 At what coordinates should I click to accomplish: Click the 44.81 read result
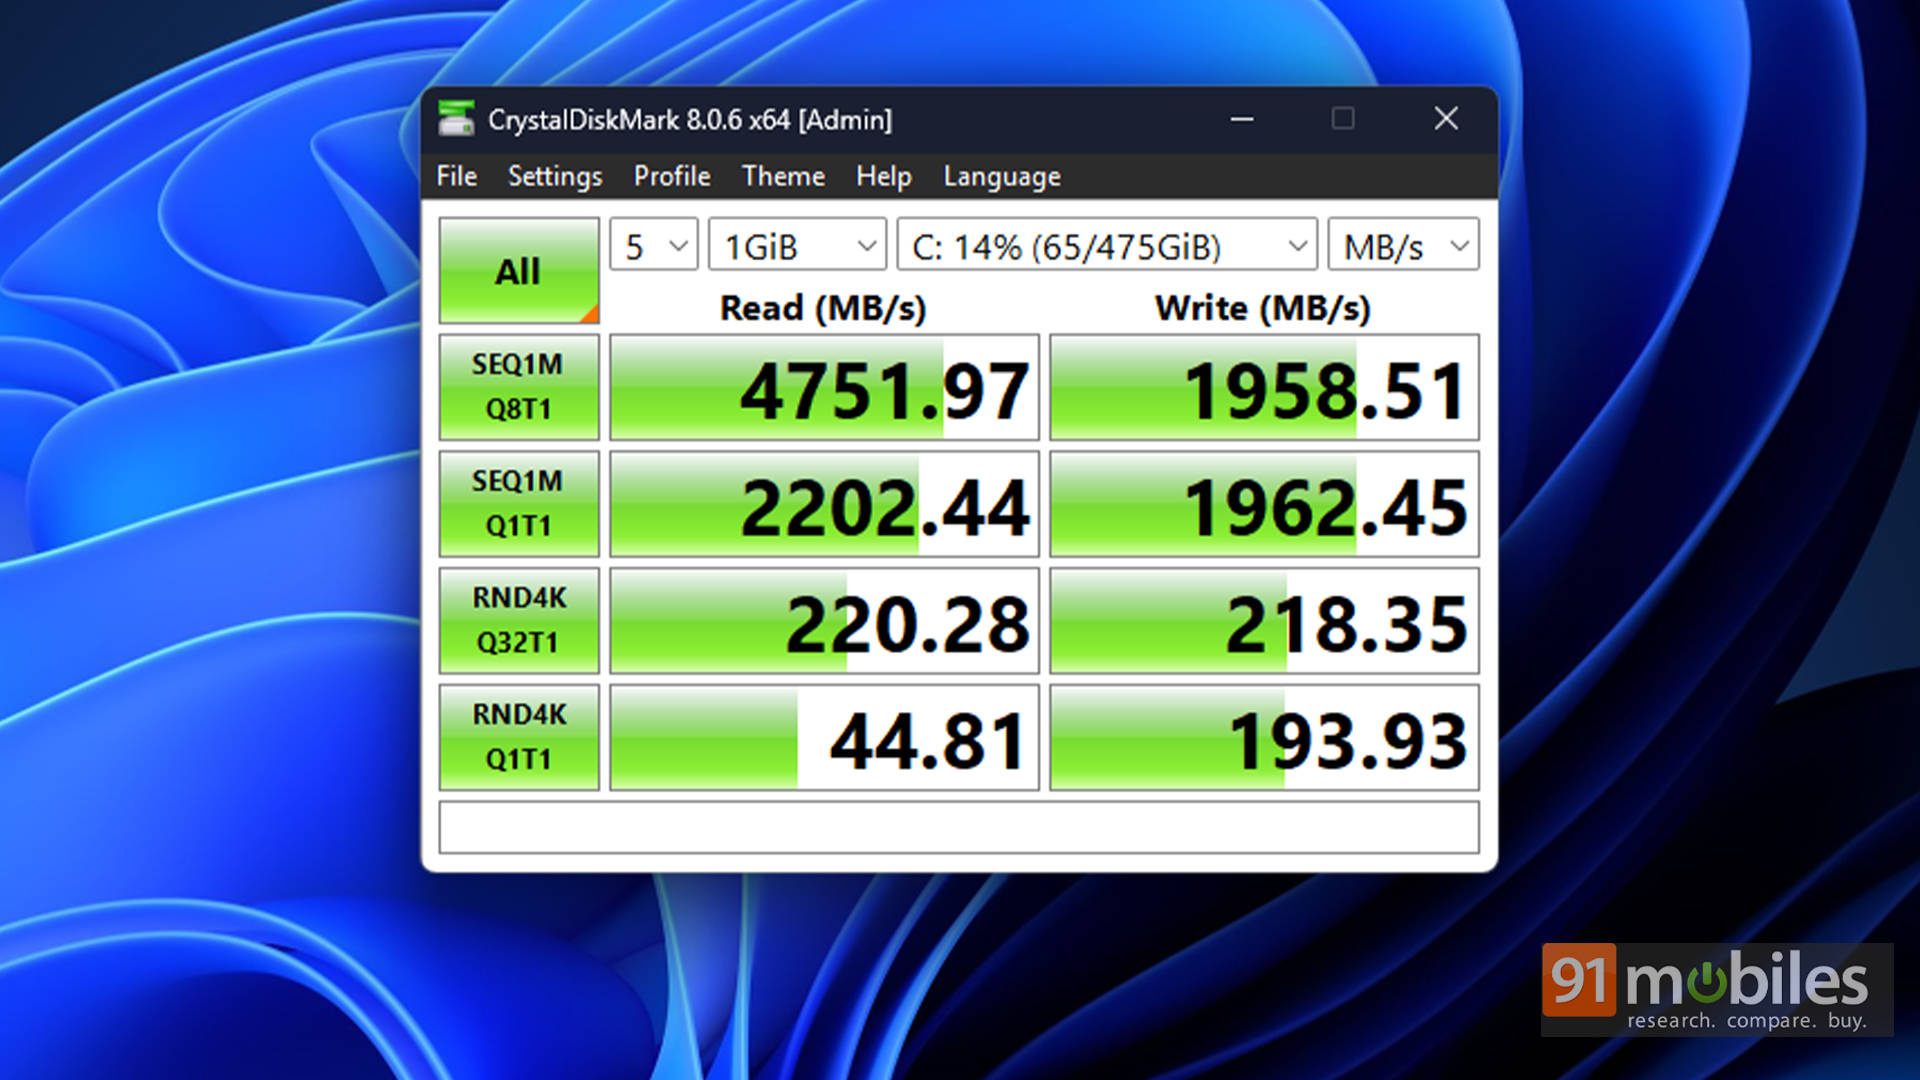(x=825, y=738)
